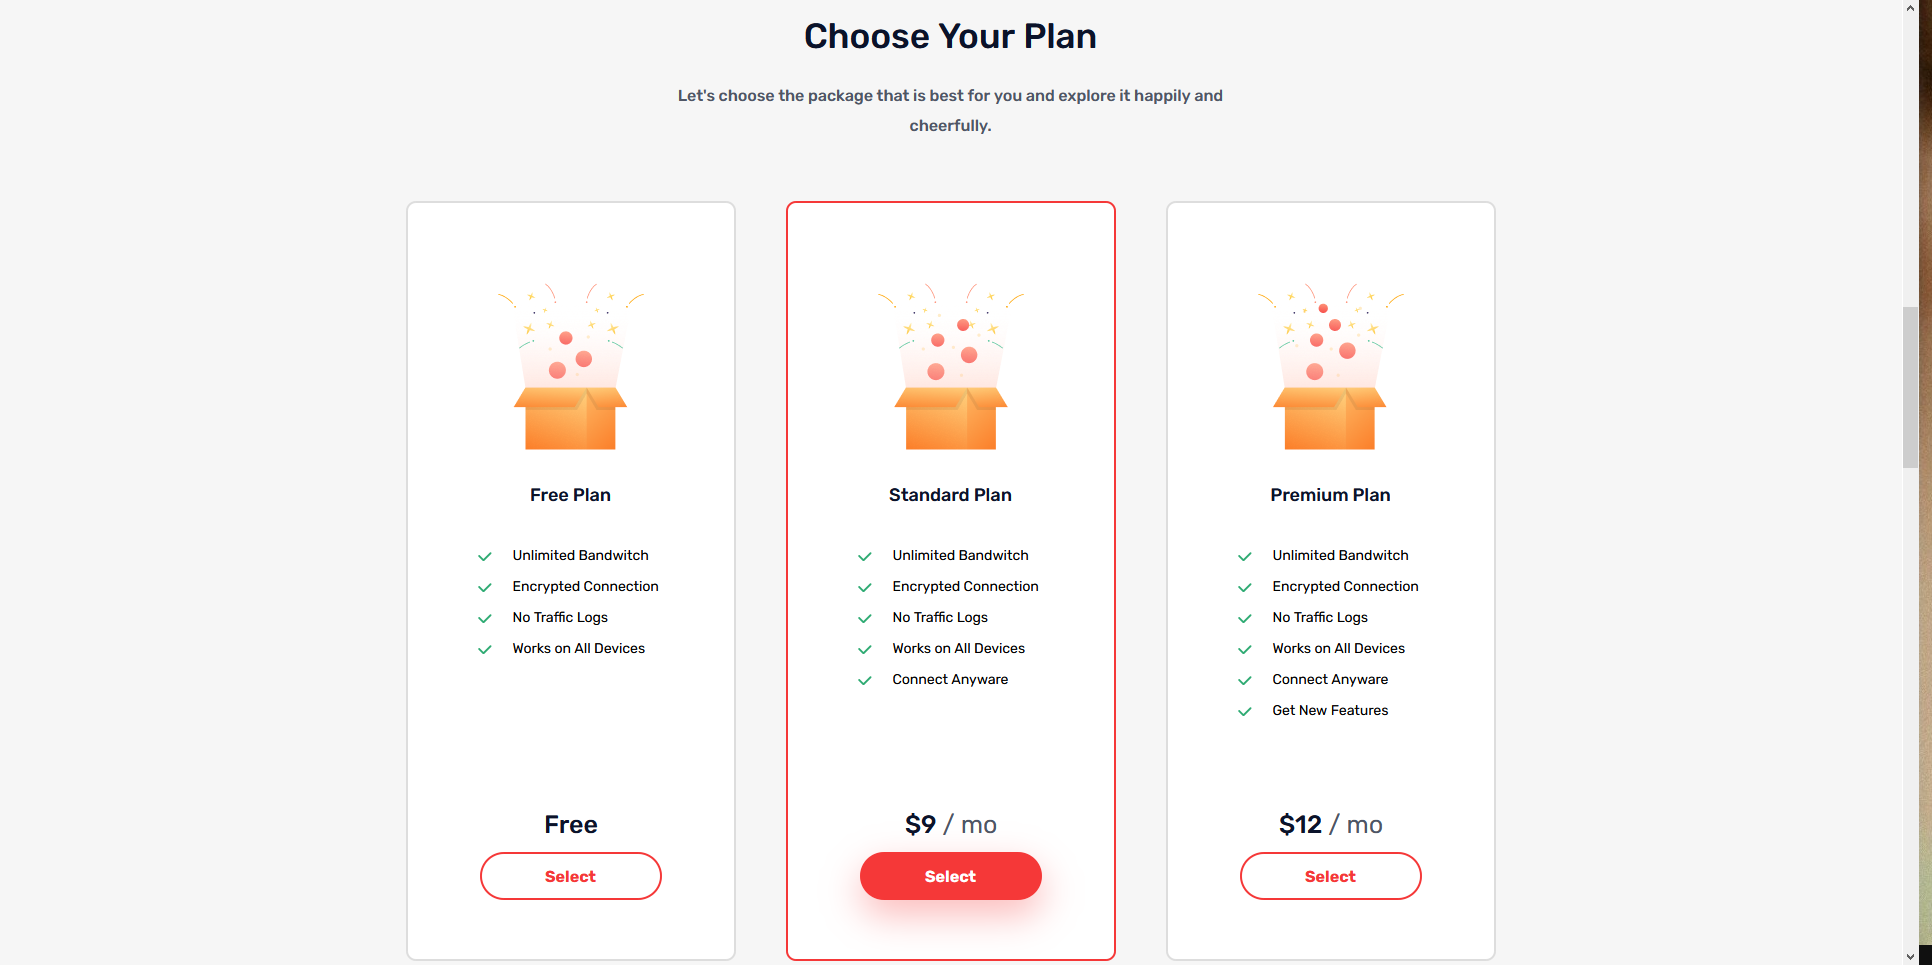The image size is (1932, 965).
Task: Click the Premium Plan gift box illustration
Action: pos(1330,367)
